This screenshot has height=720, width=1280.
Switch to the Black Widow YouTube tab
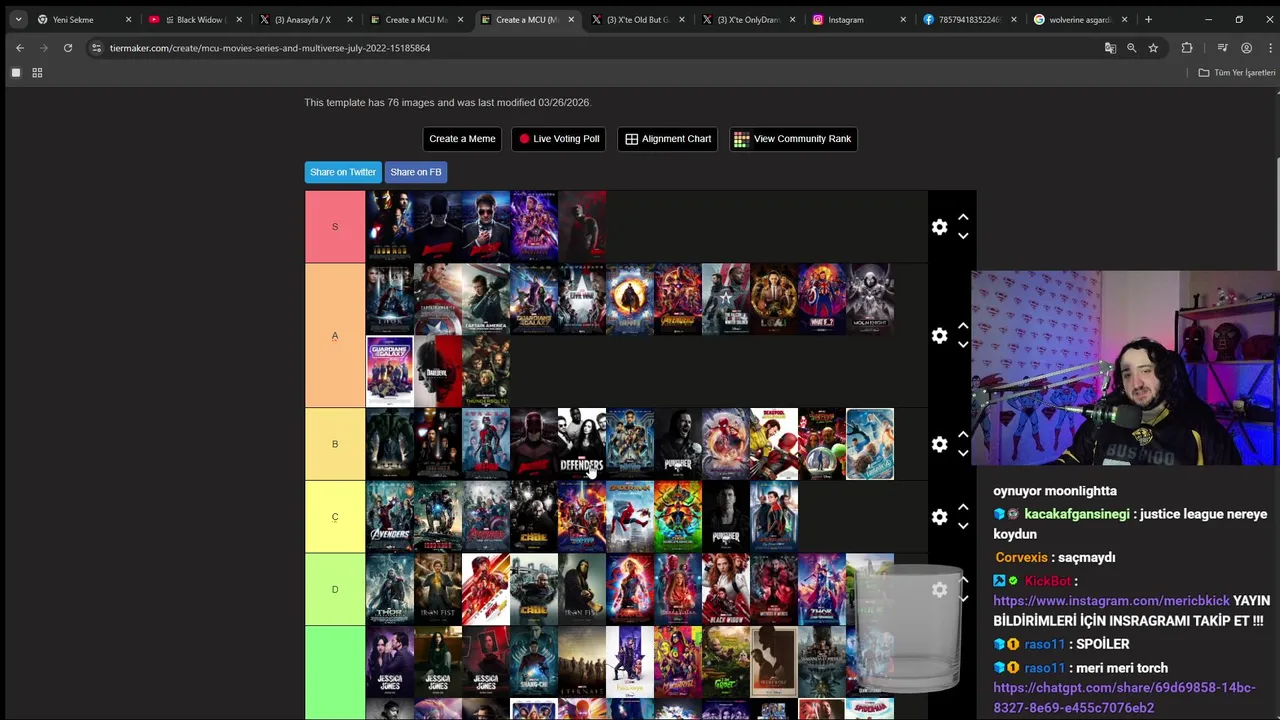pyautogui.click(x=195, y=19)
